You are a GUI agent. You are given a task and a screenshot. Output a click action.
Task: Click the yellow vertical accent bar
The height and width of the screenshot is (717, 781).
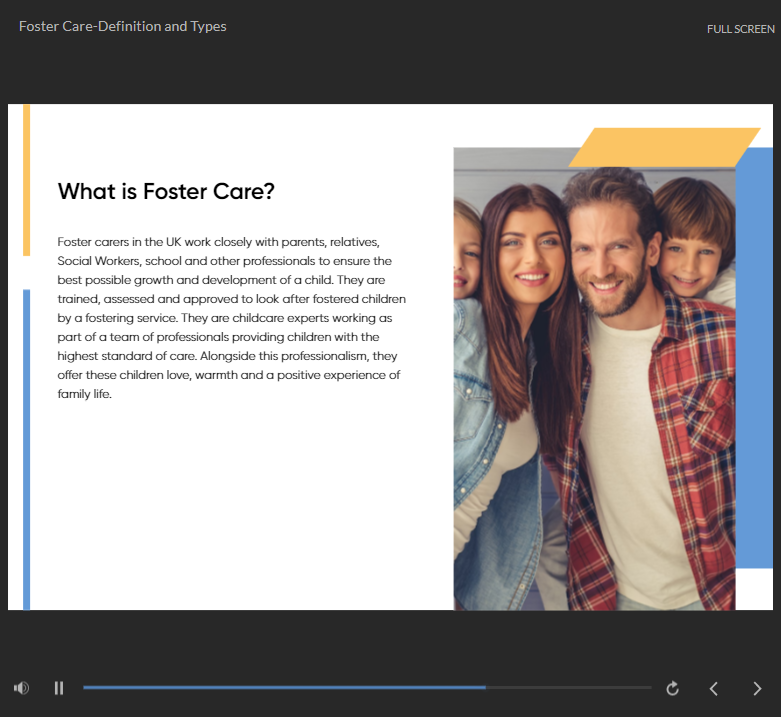tap(27, 180)
